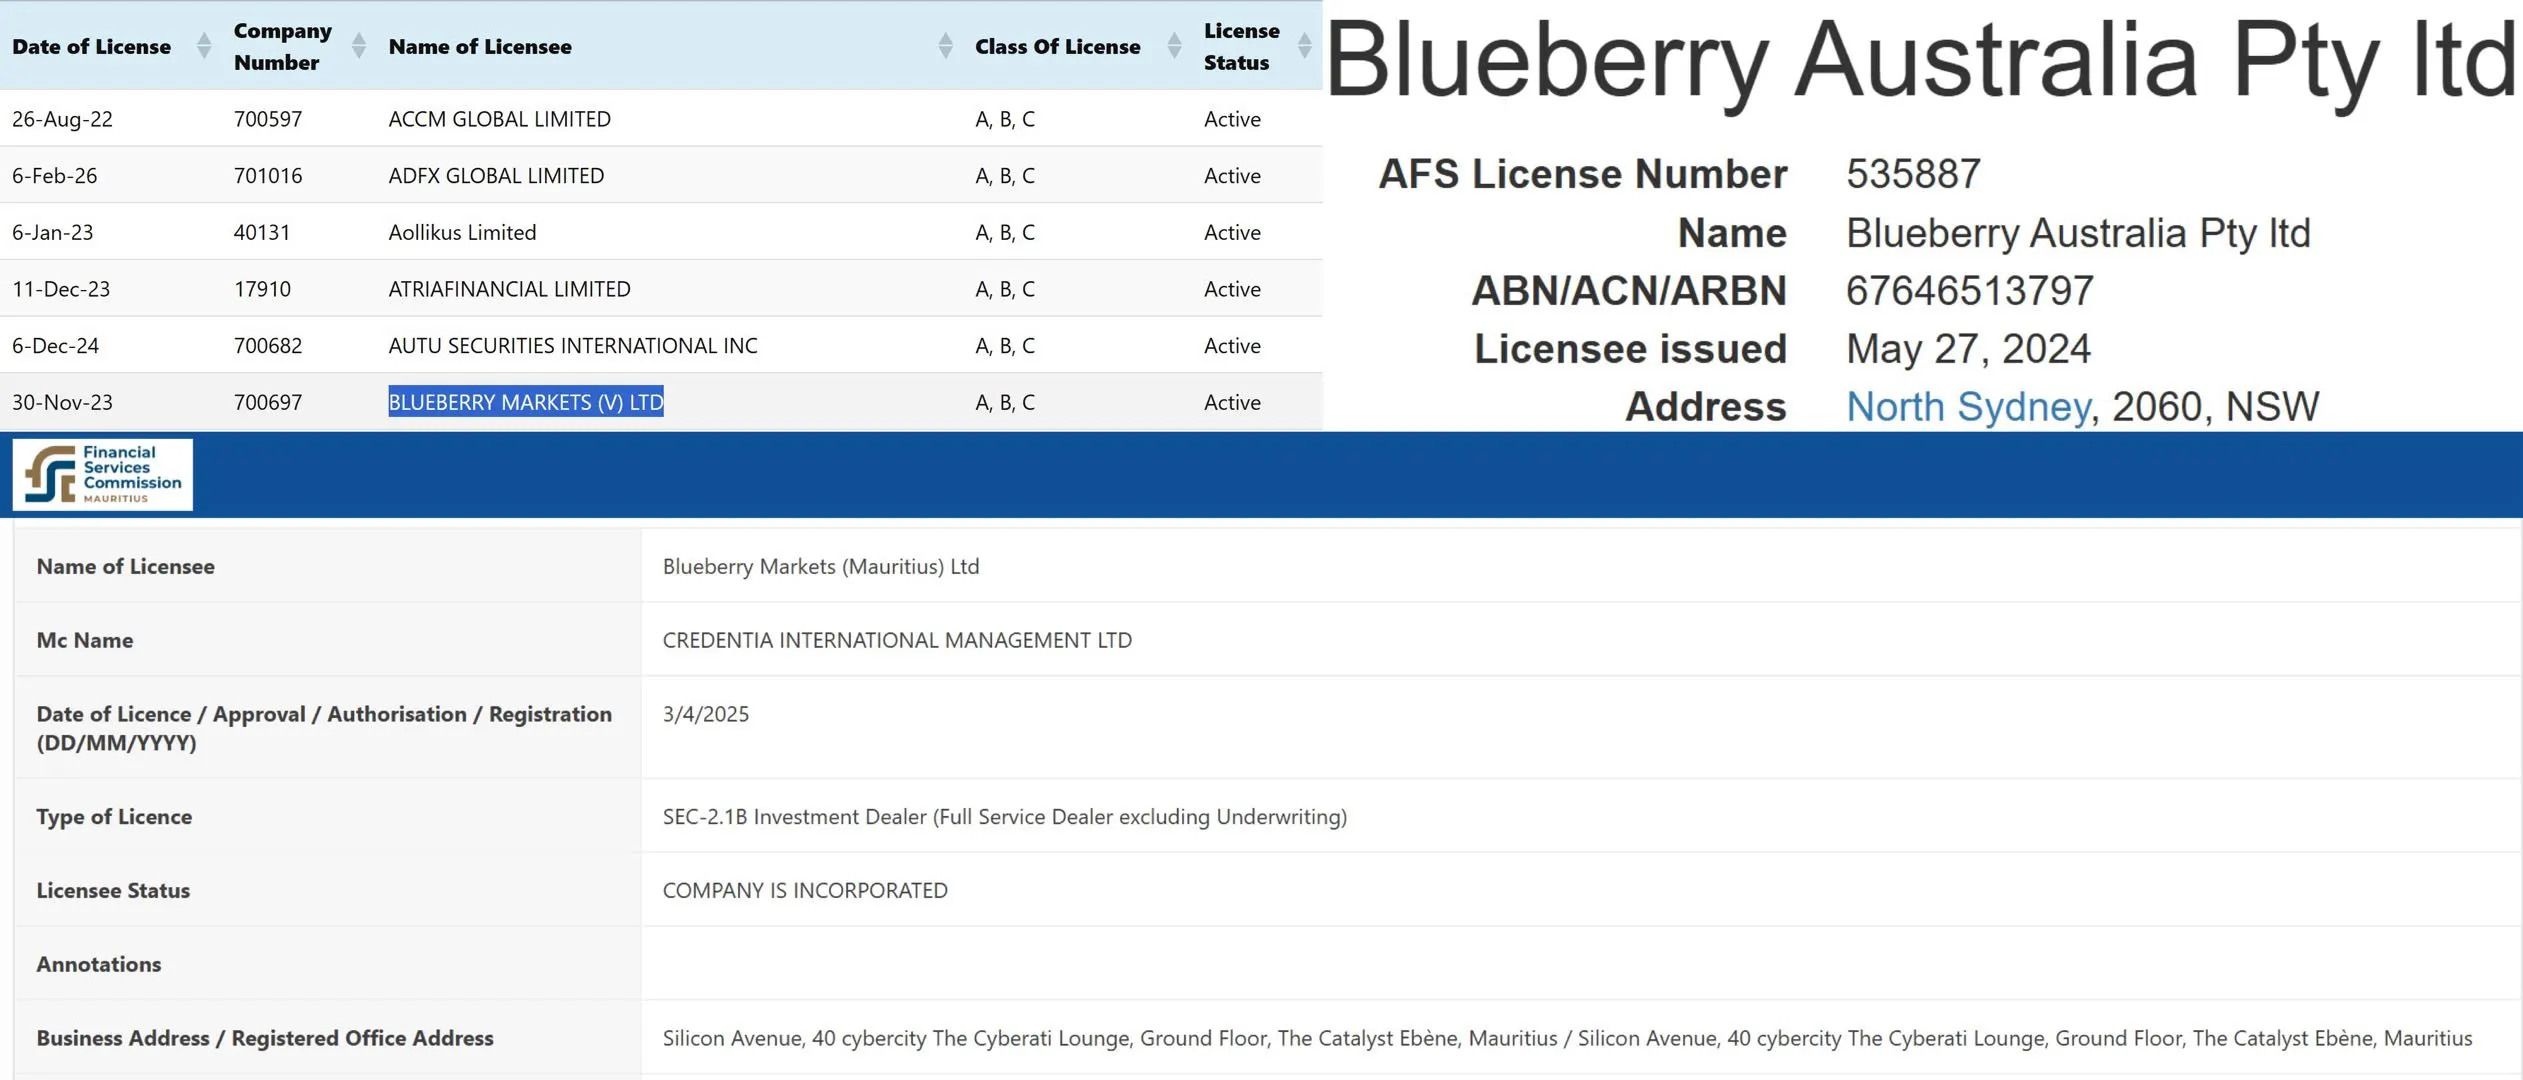Click company number 700597
This screenshot has height=1080, width=2523.
(268, 119)
